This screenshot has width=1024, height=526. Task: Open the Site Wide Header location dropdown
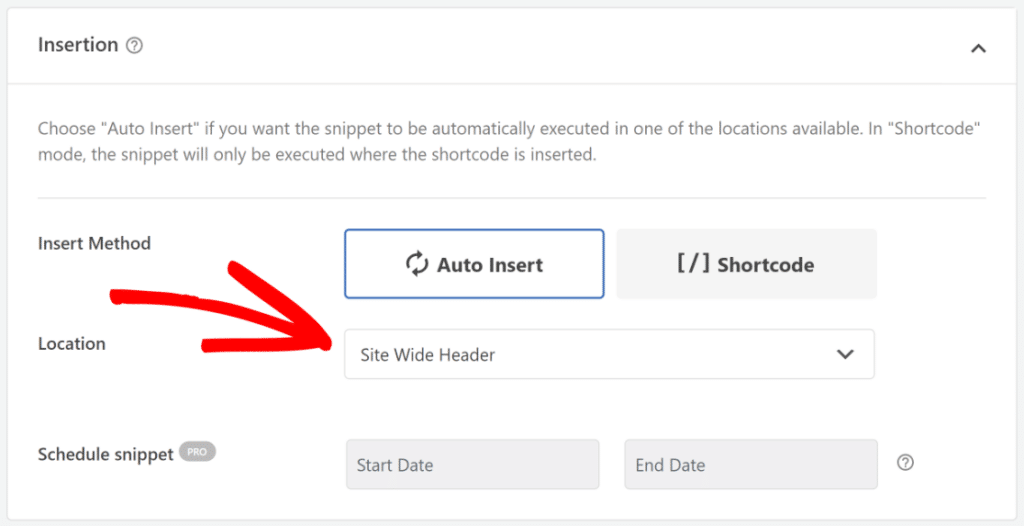(x=609, y=354)
